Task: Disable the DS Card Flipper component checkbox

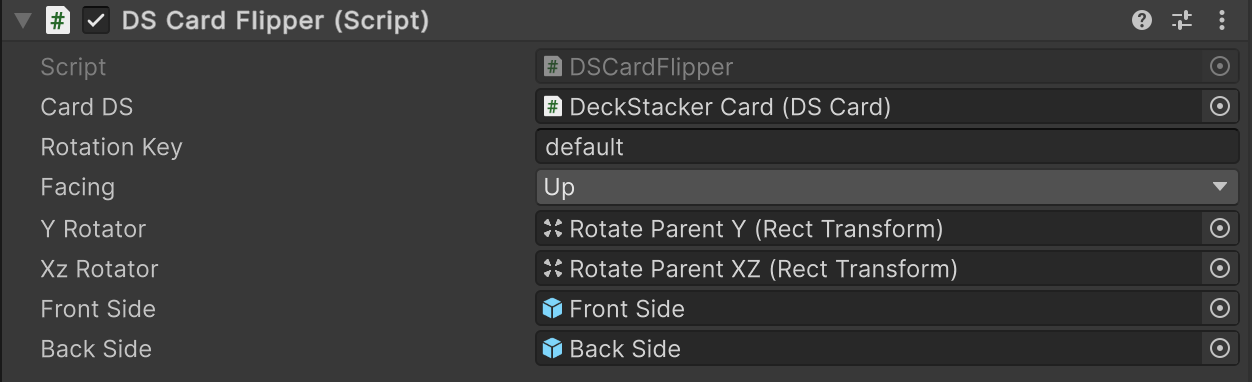Action: click(x=96, y=20)
